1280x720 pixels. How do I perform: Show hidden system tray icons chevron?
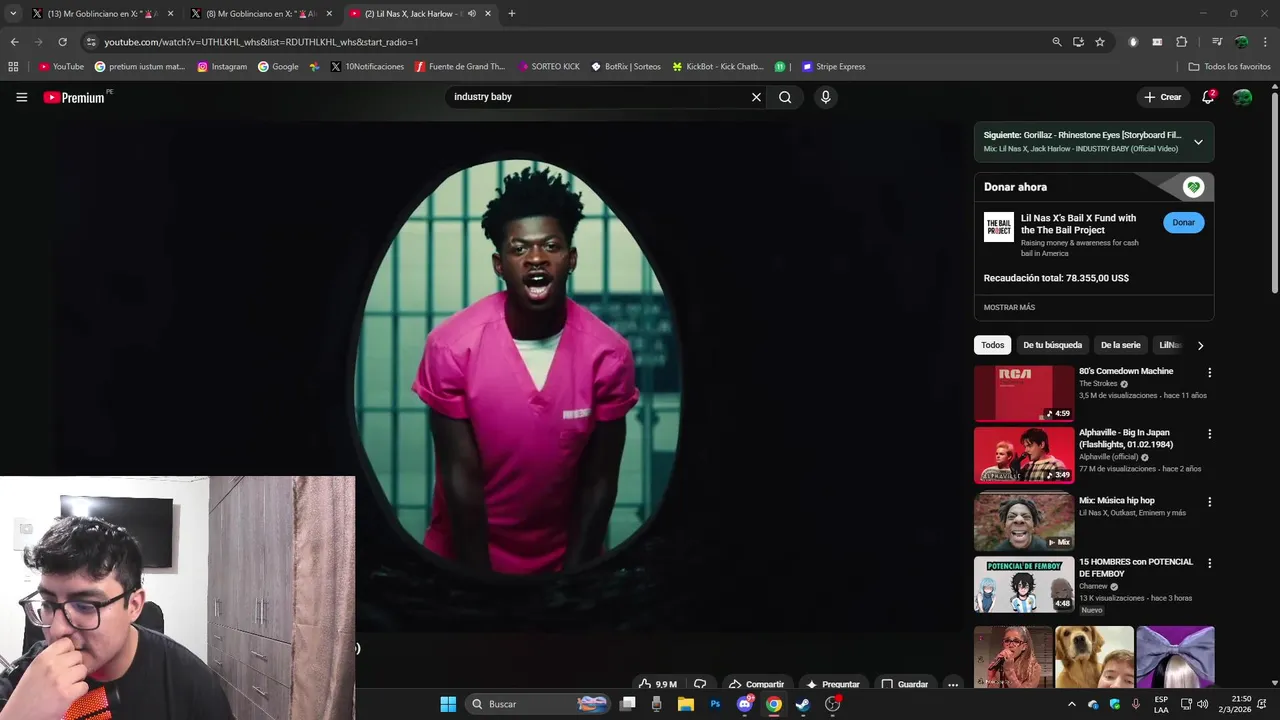tap(1072, 704)
